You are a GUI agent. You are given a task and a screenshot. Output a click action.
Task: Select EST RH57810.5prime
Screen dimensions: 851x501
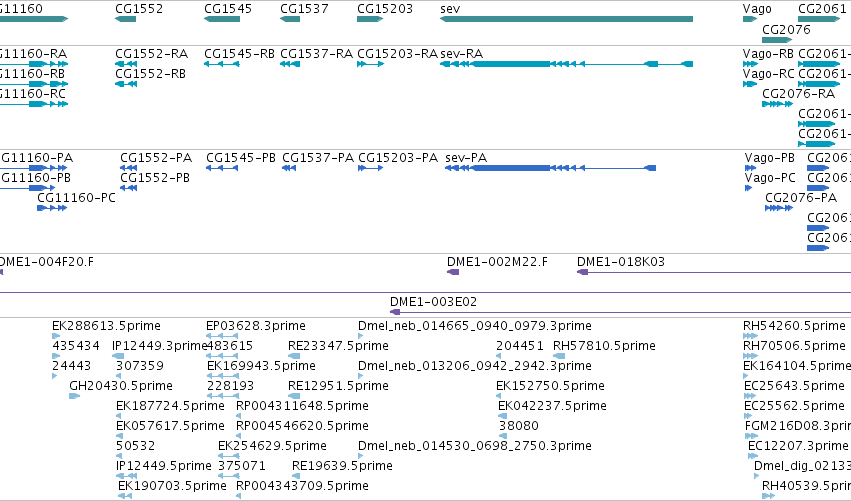click(604, 346)
